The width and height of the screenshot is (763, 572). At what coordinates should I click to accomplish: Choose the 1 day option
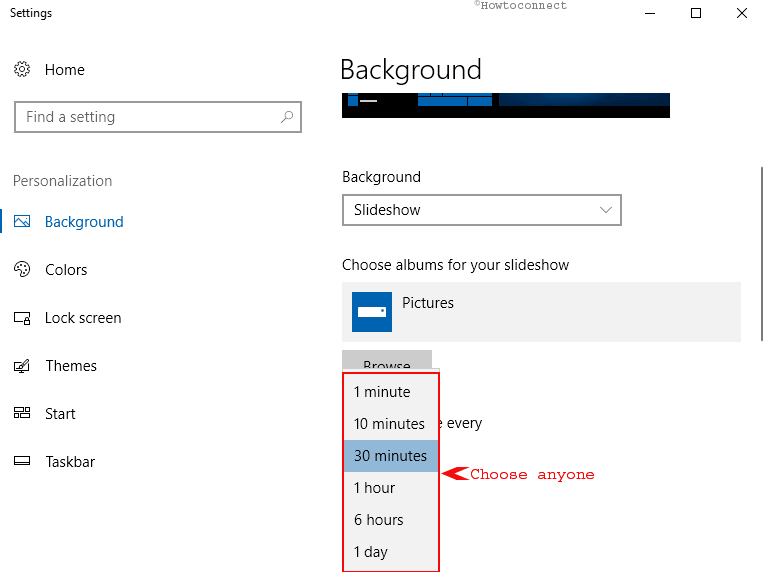391,552
